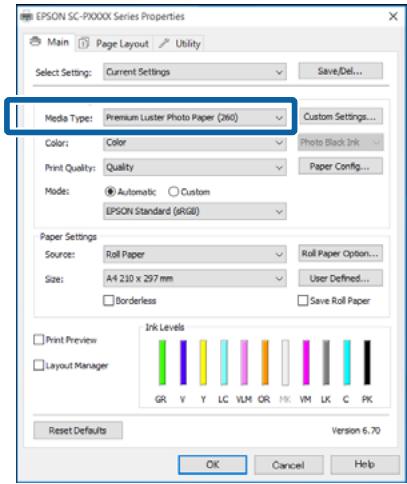
Task: Click the GR green ink level bar
Action: point(162,362)
